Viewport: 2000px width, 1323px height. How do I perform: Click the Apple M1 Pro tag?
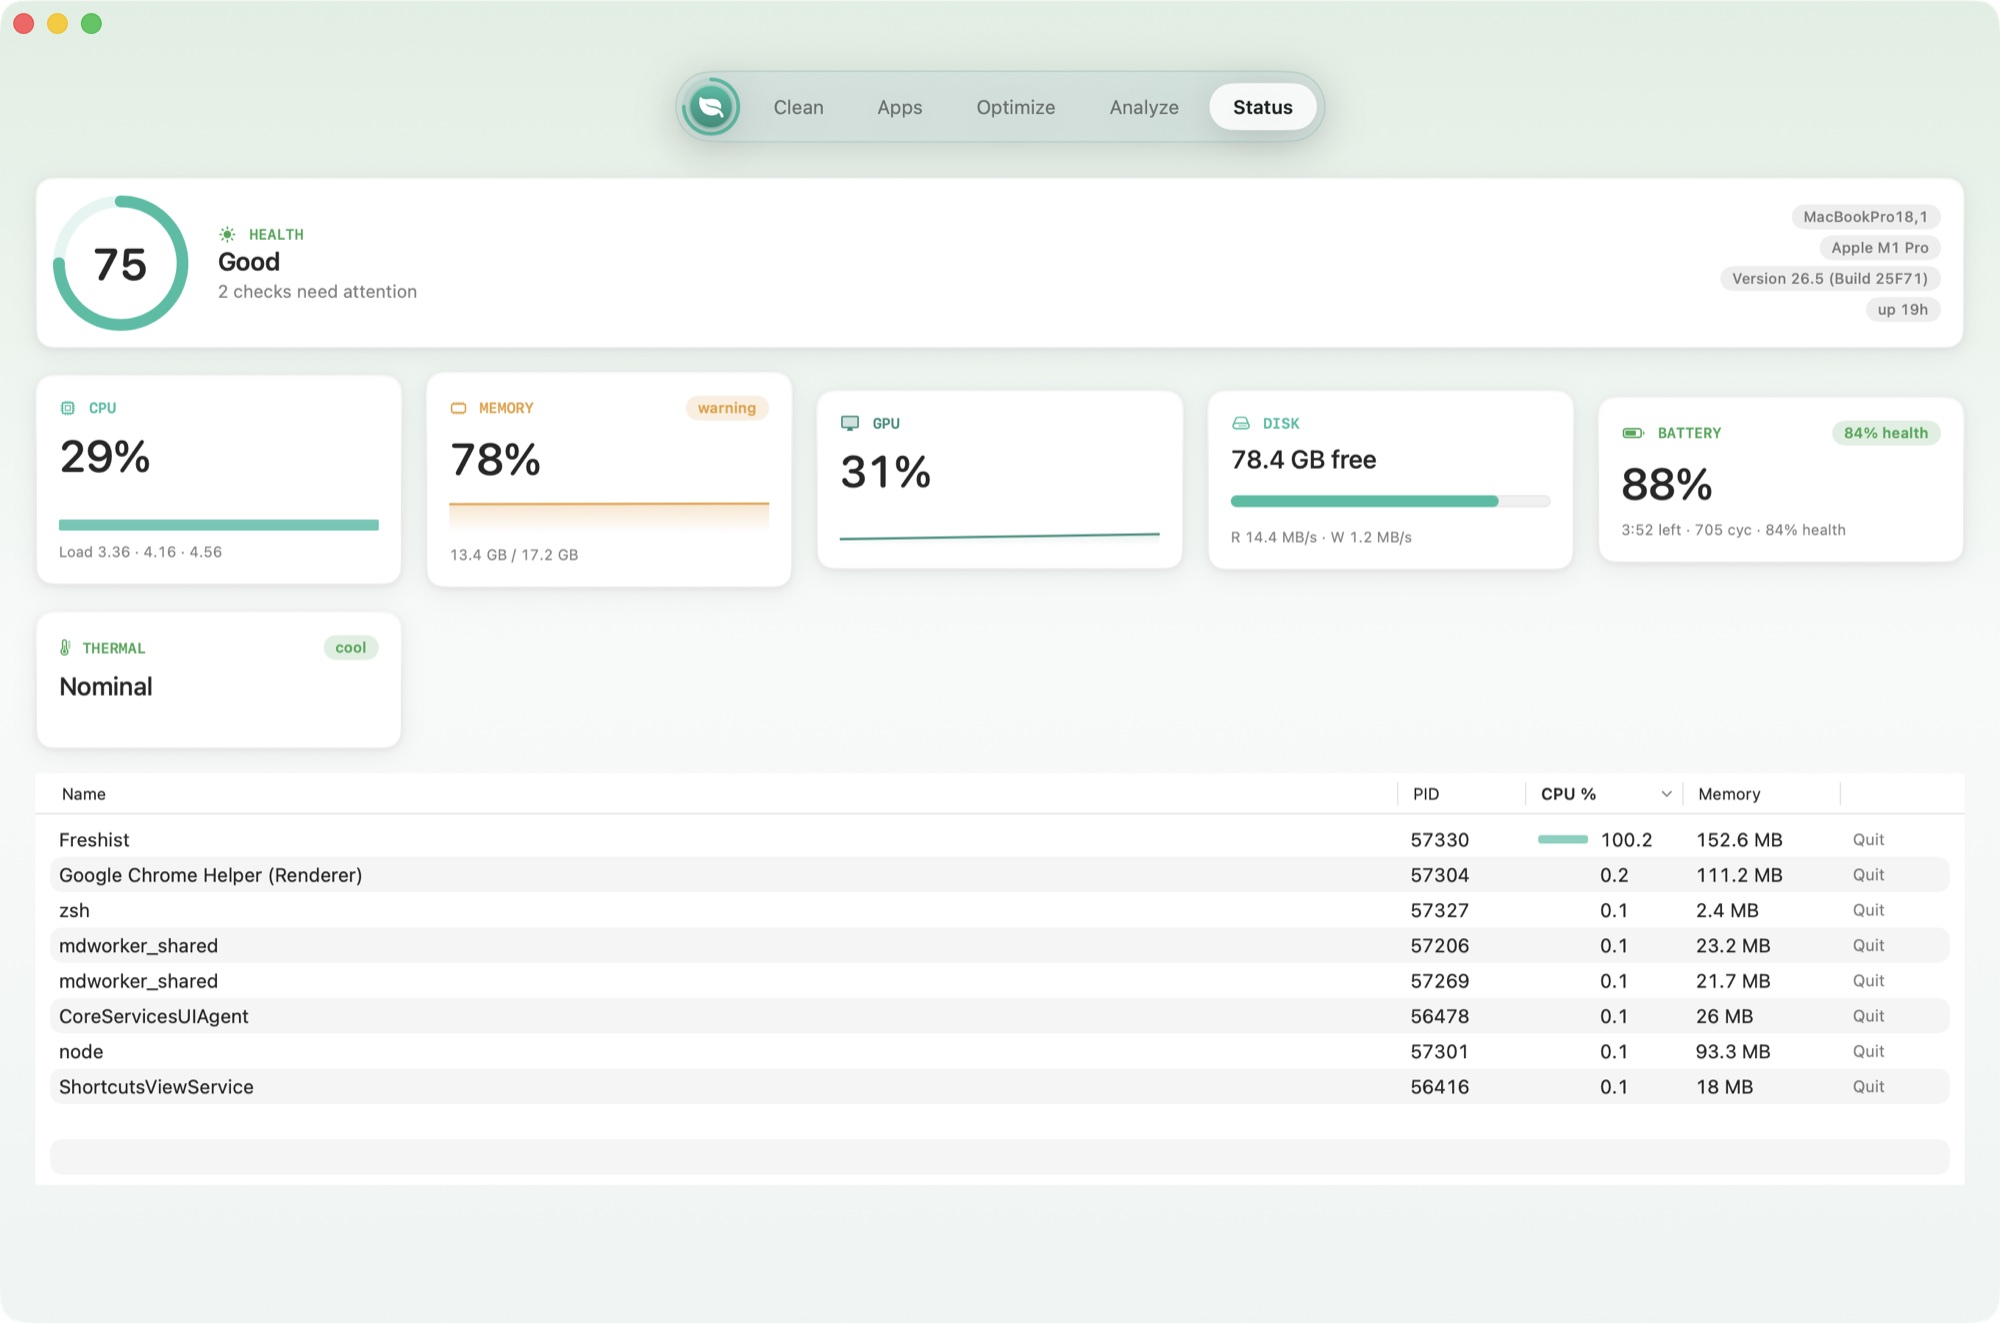tap(1880, 248)
